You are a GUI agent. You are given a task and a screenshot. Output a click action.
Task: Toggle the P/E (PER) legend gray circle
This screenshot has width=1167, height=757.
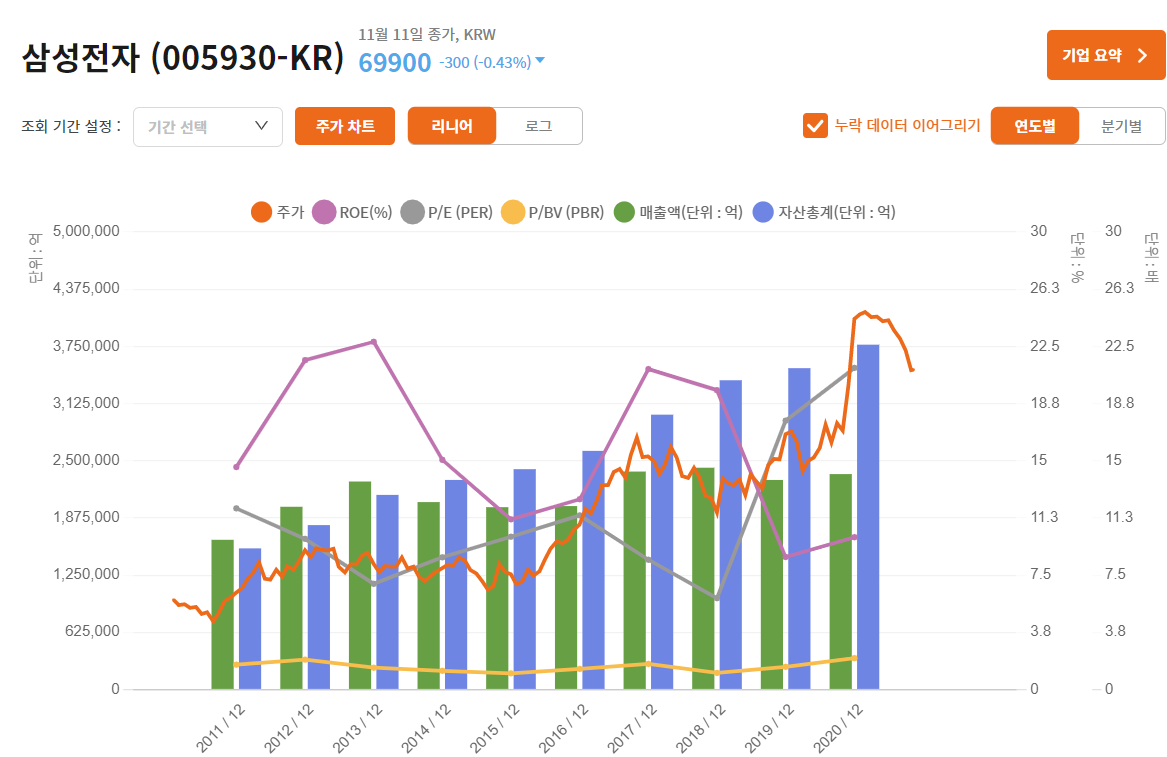(412, 212)
